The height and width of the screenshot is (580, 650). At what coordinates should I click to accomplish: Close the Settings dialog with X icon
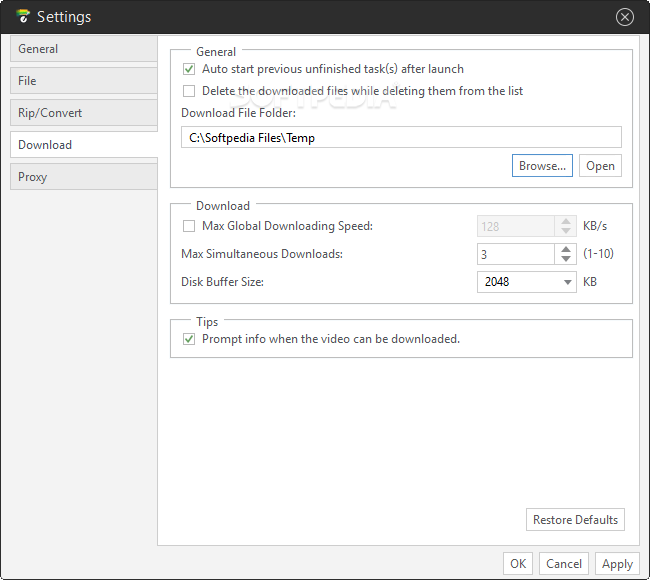[624, 17]
